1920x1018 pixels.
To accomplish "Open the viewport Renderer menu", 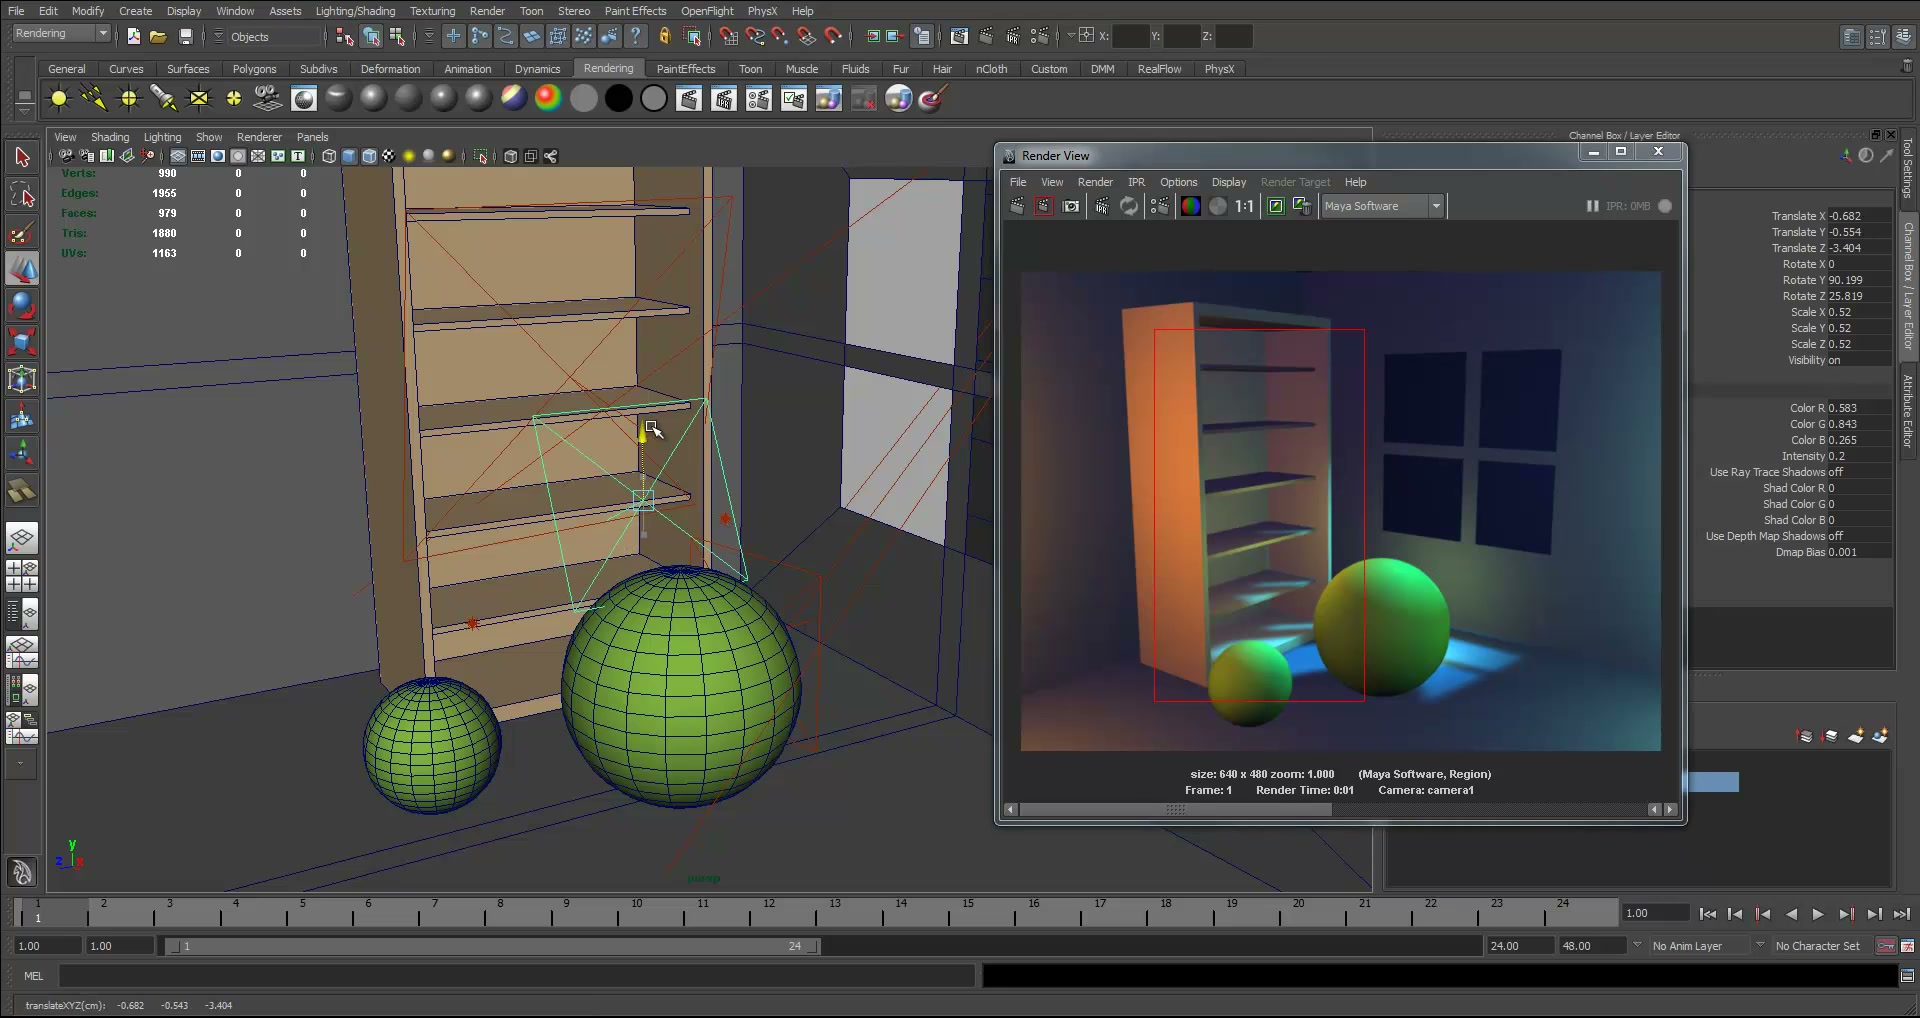I will coord(258,137).
